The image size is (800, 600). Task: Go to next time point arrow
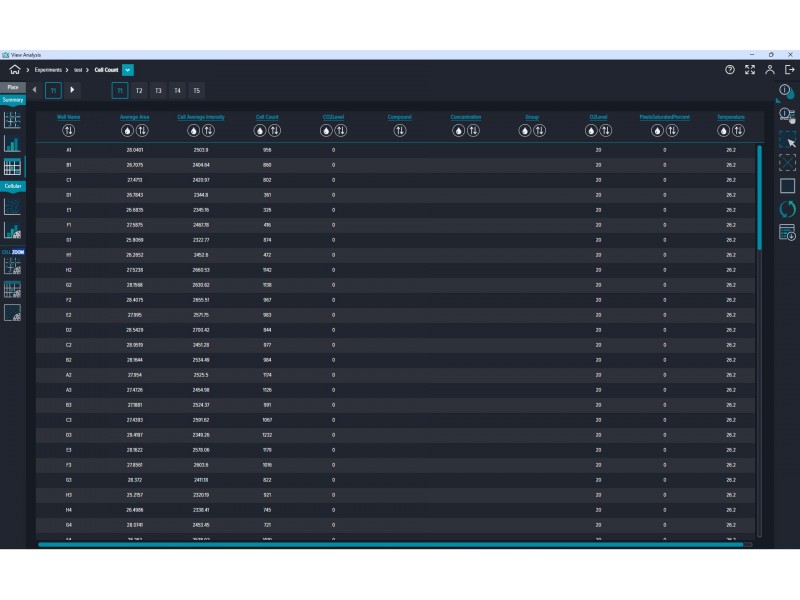coord(72,90)
